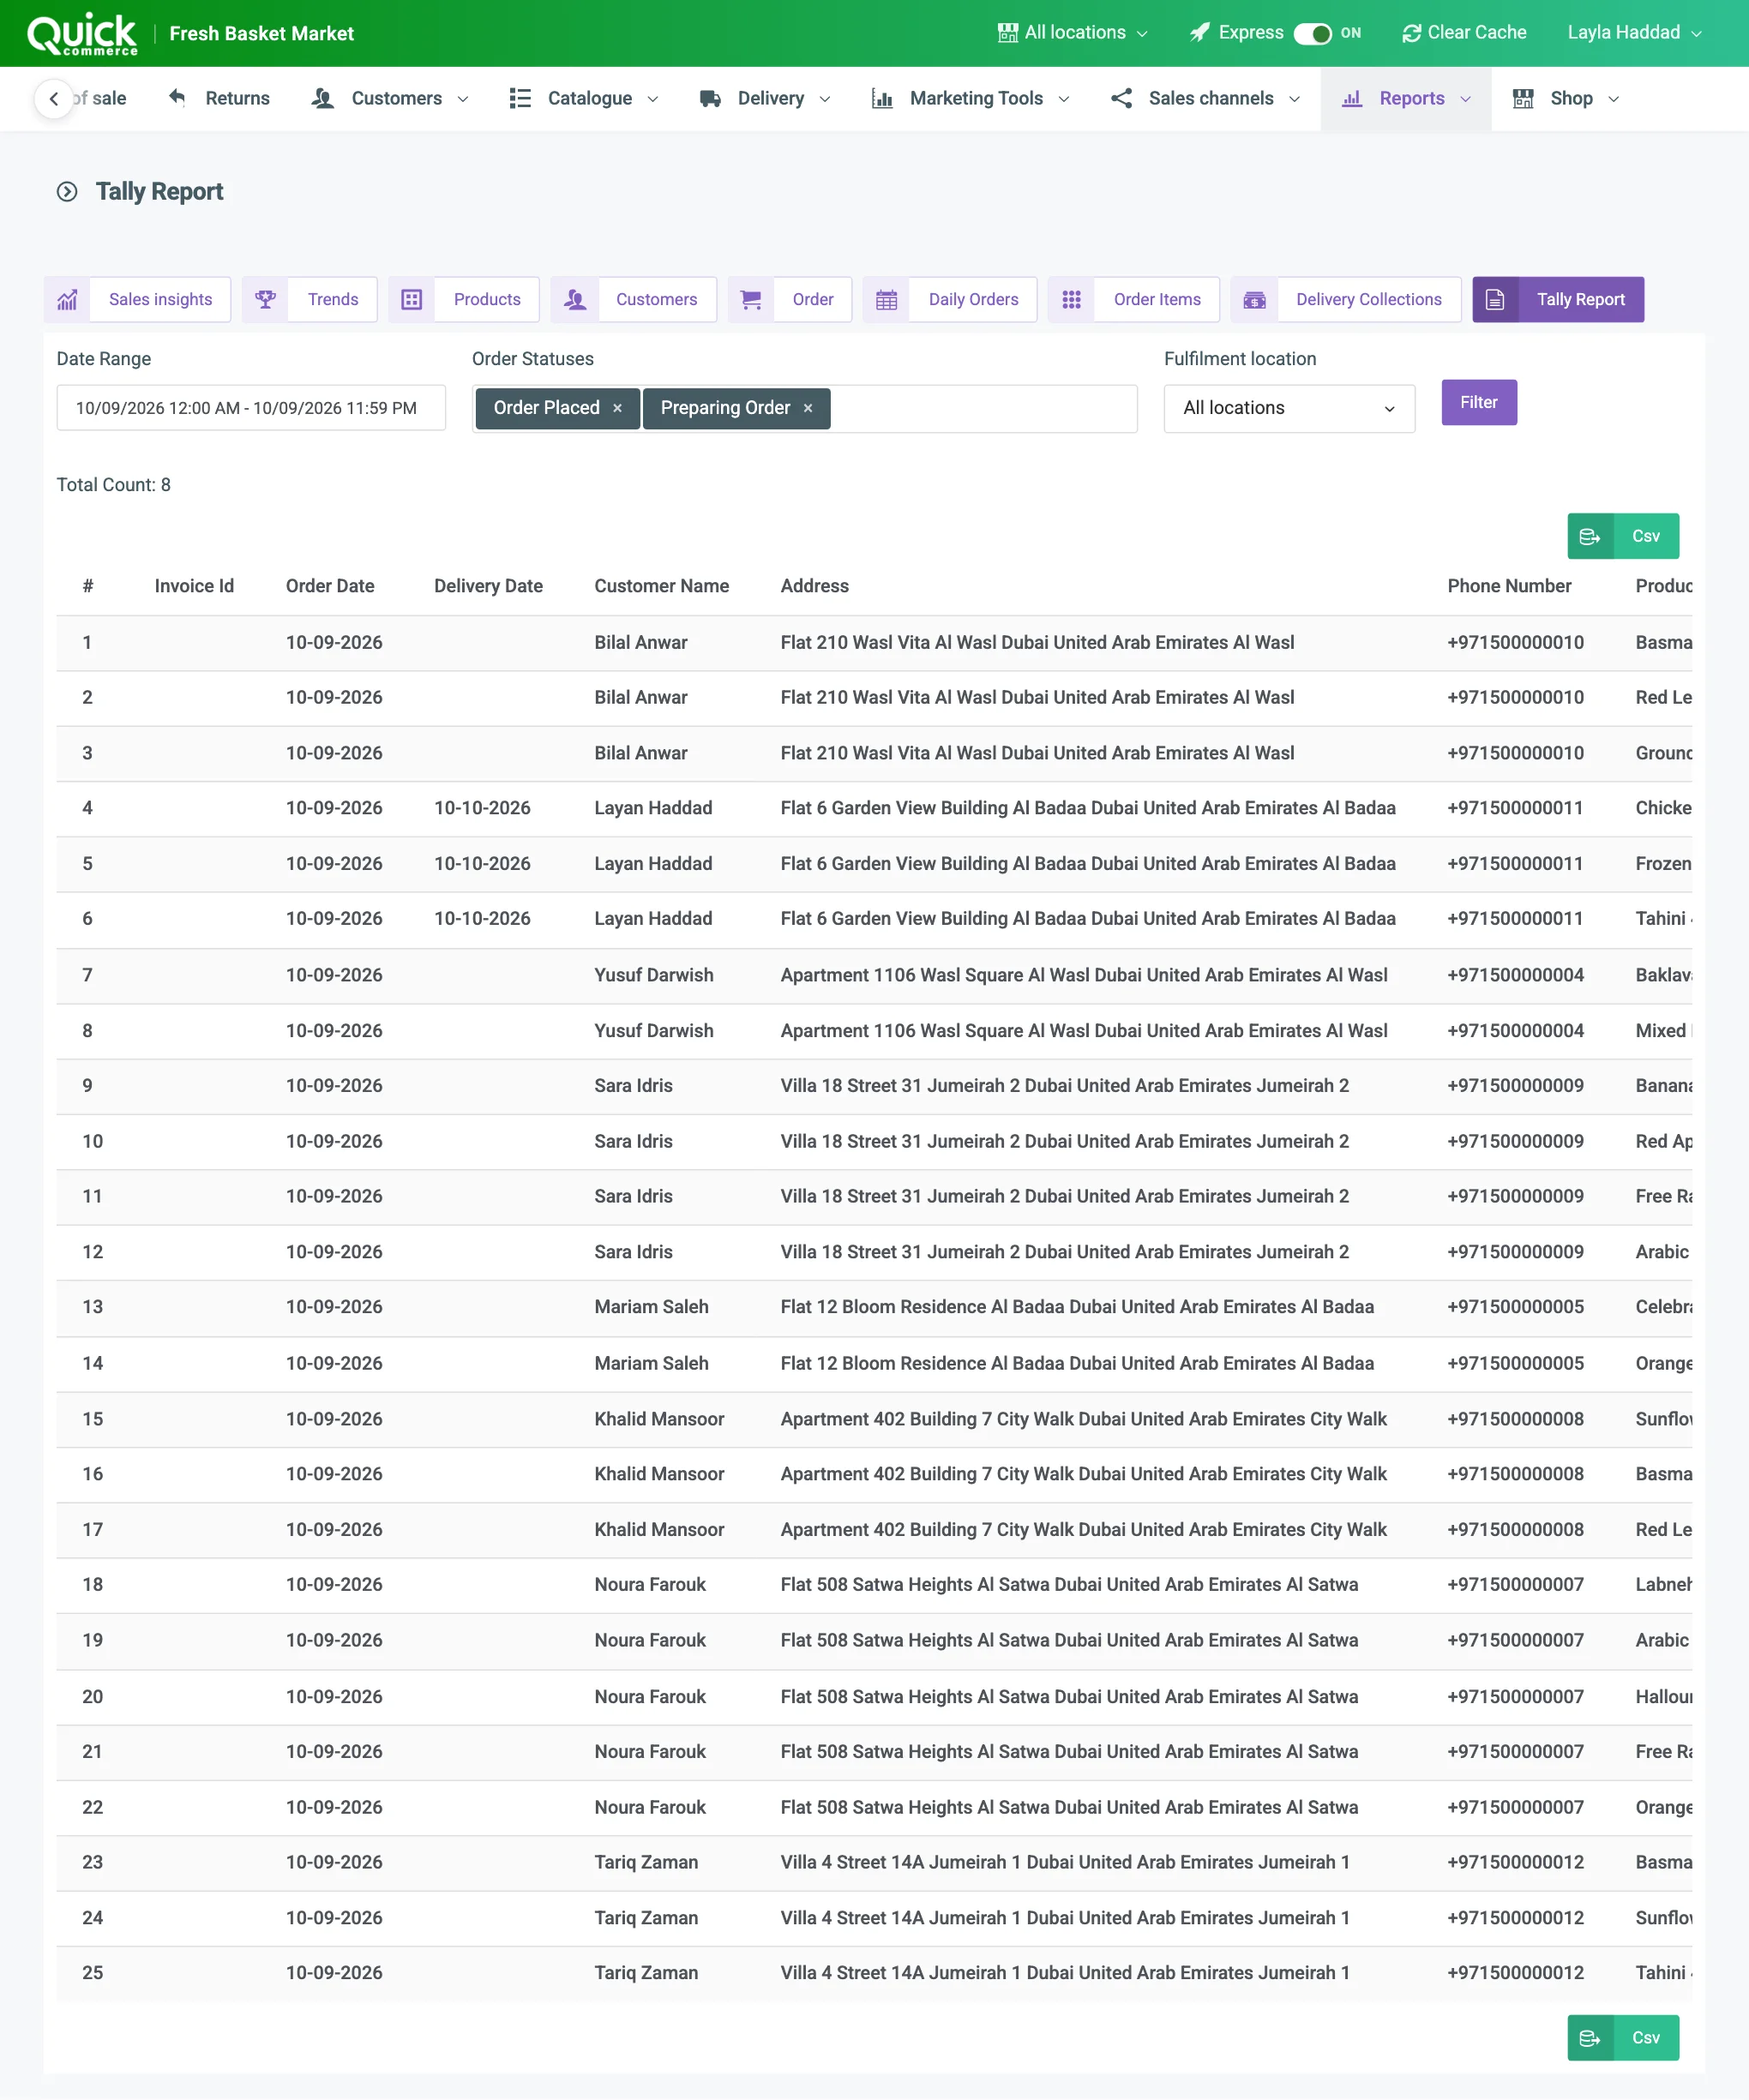Click the Sales insights chart icon
The image size is (1749, 2100).
(67, 299)
